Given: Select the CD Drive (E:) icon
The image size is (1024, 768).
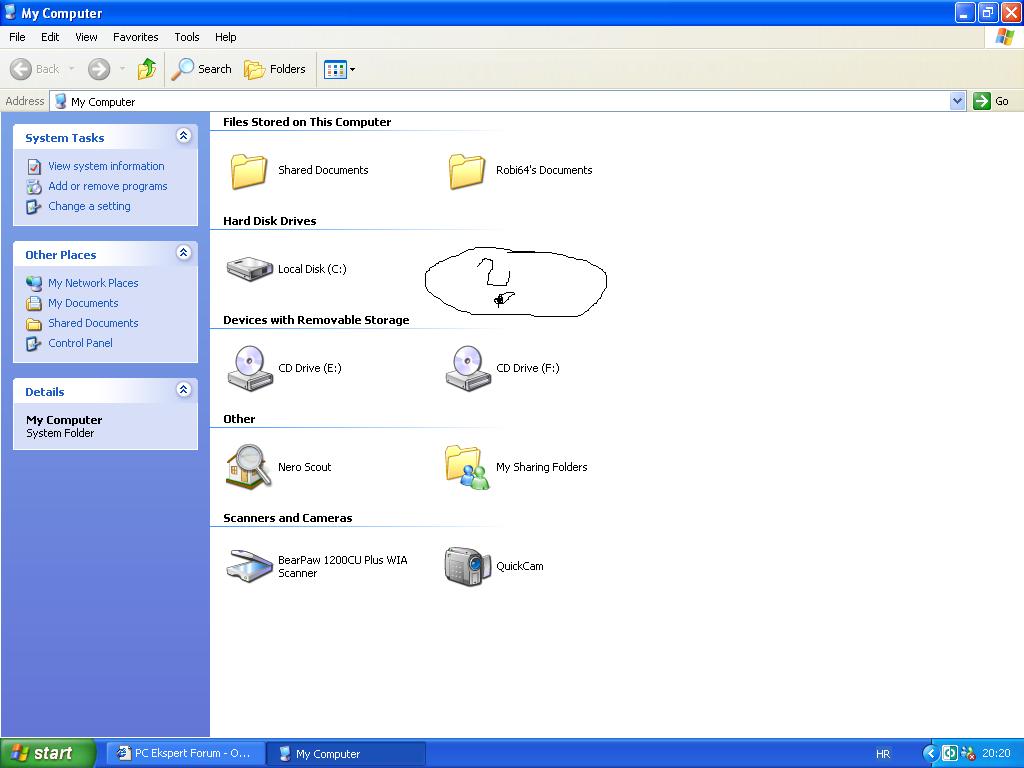Looking at the screenshot, I should (x=249, y=368).
